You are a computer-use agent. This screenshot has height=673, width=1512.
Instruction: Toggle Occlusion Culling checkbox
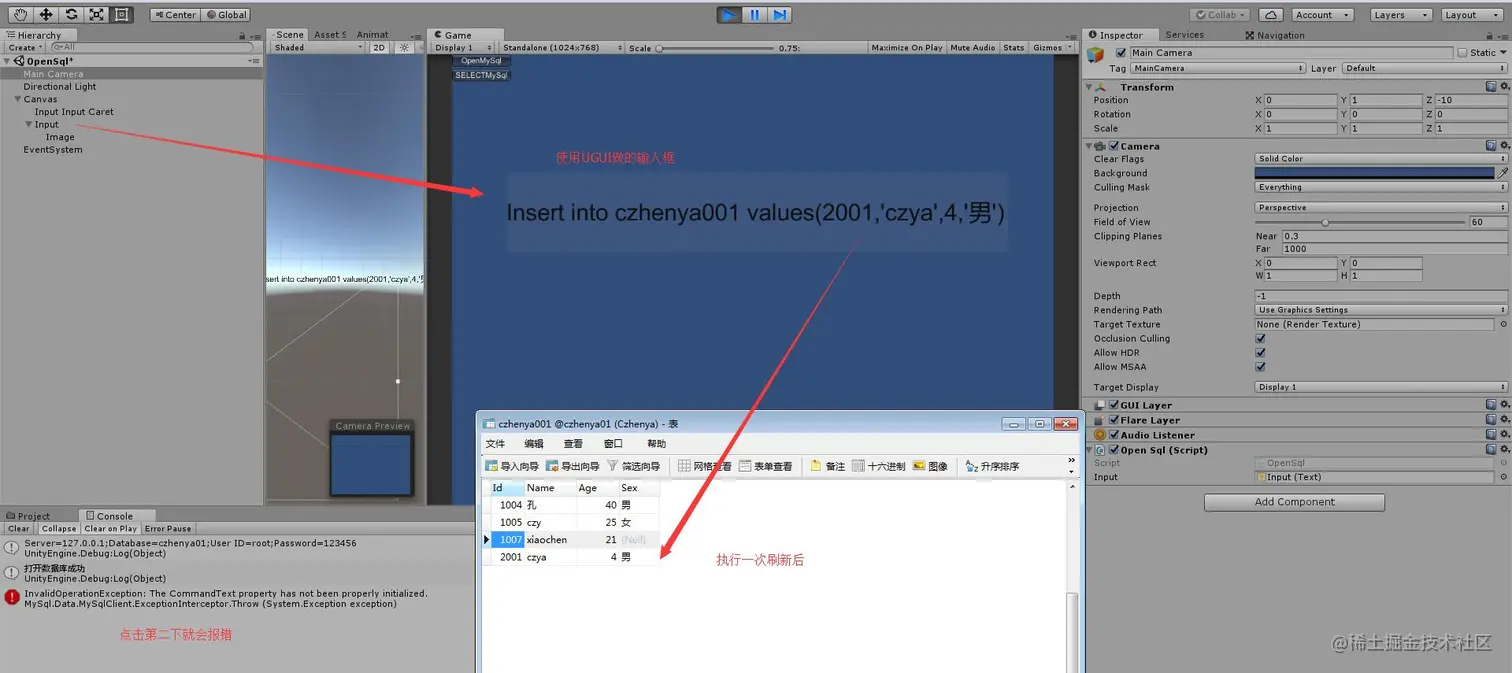tap(1260, 338)
